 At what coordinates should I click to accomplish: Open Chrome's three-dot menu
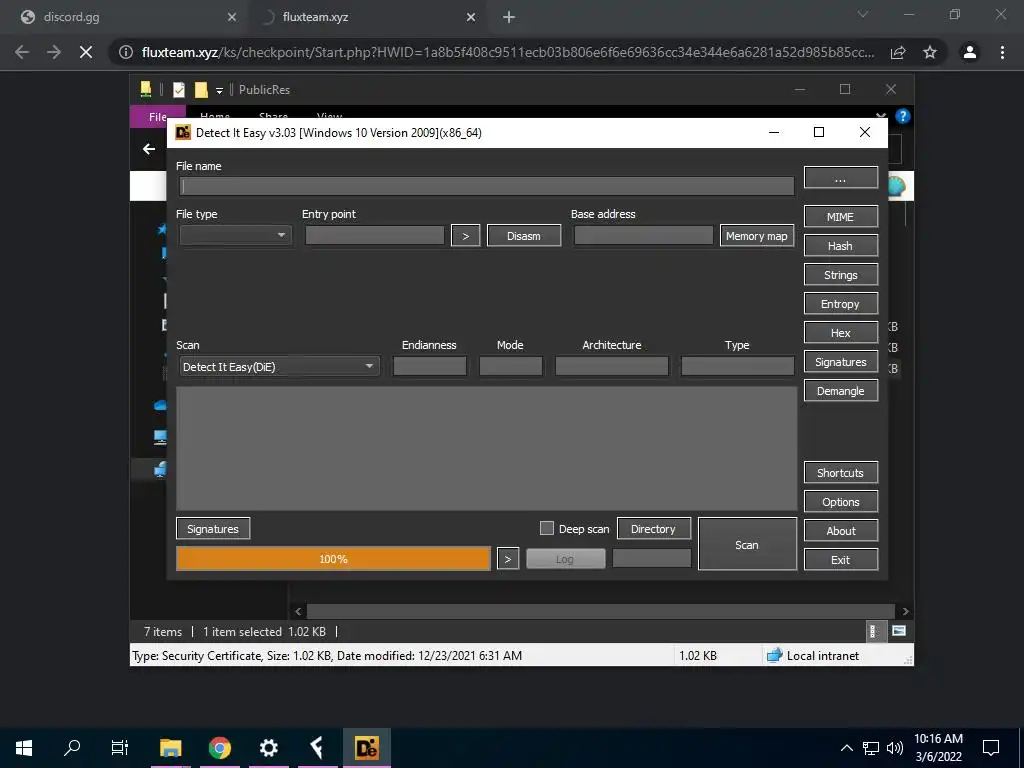1002,52
